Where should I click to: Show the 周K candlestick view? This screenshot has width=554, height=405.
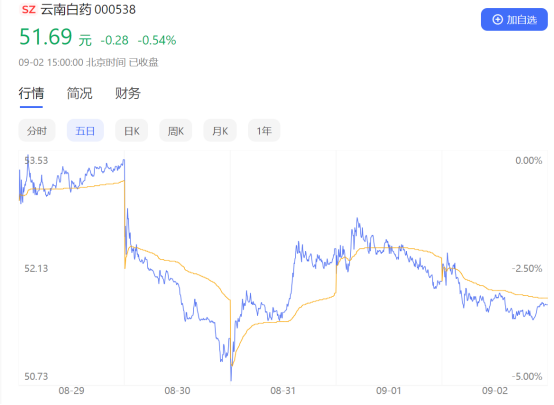tap(176, 131)
